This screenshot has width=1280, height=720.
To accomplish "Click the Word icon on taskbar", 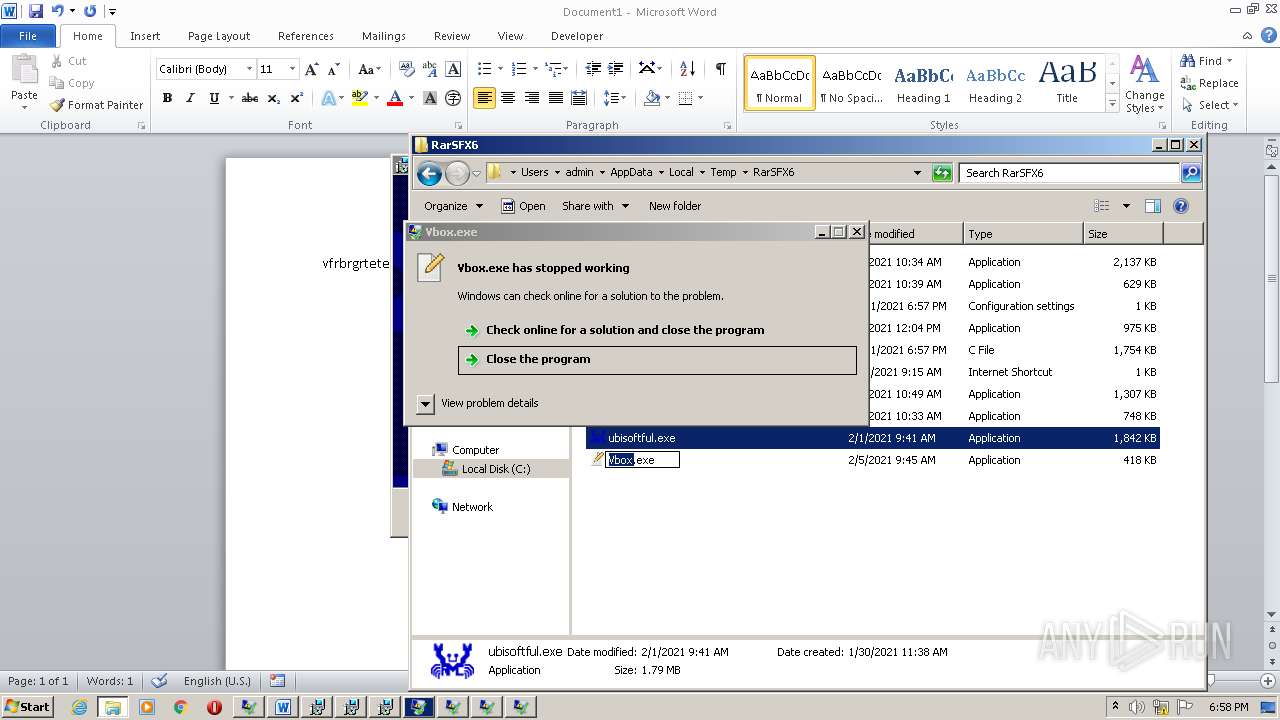I will tap(282, 707).
